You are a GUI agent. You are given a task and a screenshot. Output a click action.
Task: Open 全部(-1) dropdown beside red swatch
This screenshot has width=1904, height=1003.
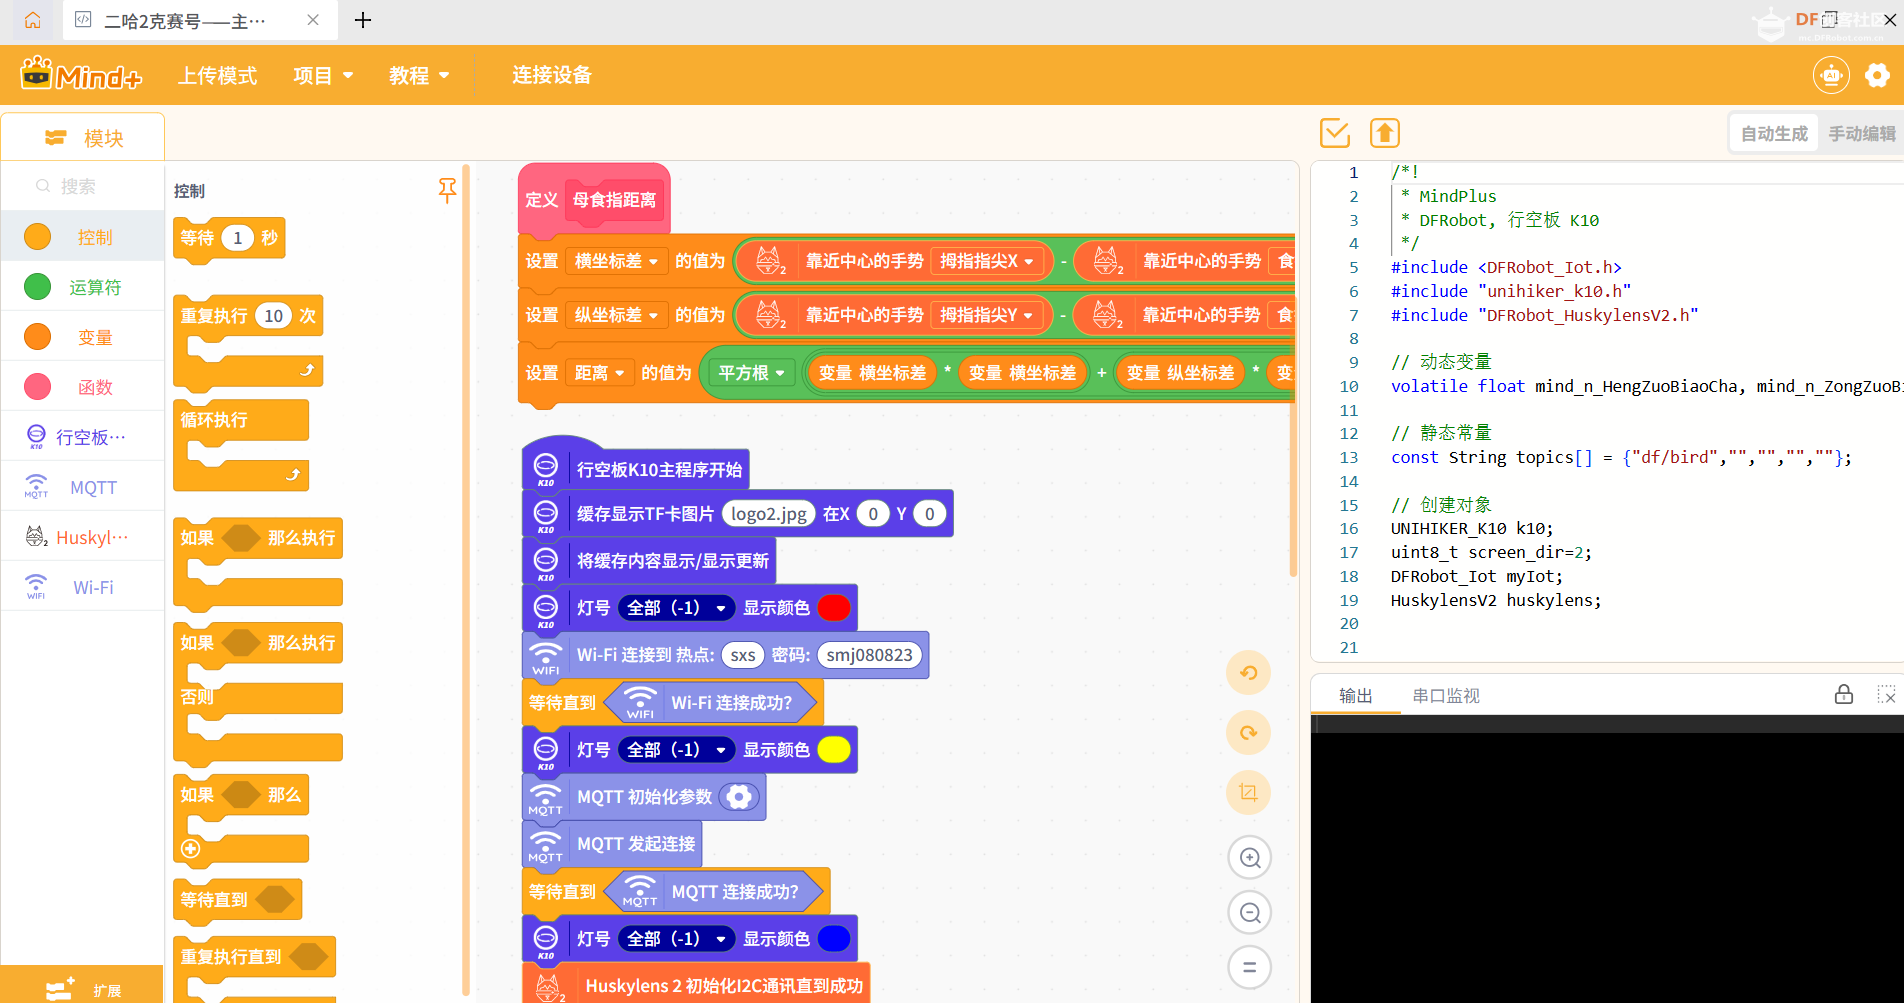[676, 608]
